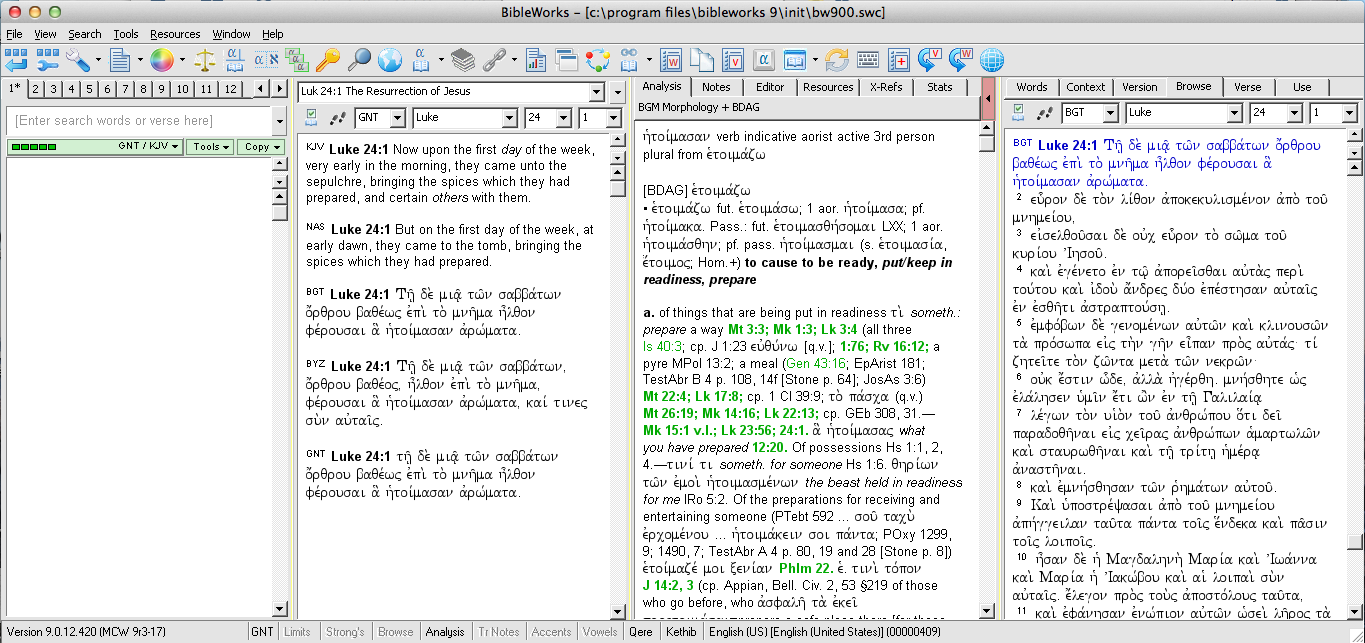1365x643 pixels.
Task: Click the pink panel collapse arrow strip
Action: pyautogui.click(x=989, y=99)
